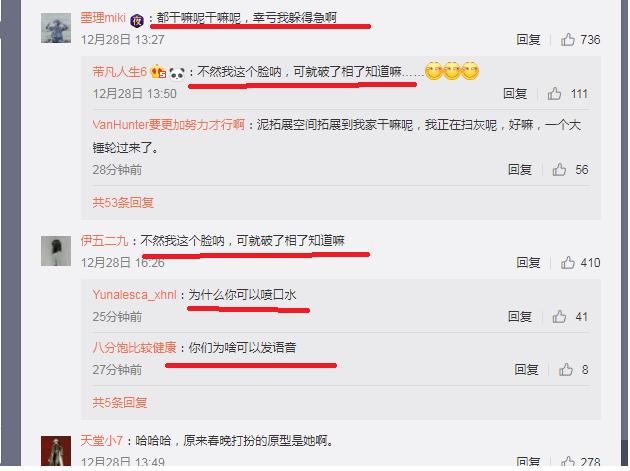Screen dimensions: 630x471
Task: Expand all 53 replies (共53条回复)
Action: 123,202
